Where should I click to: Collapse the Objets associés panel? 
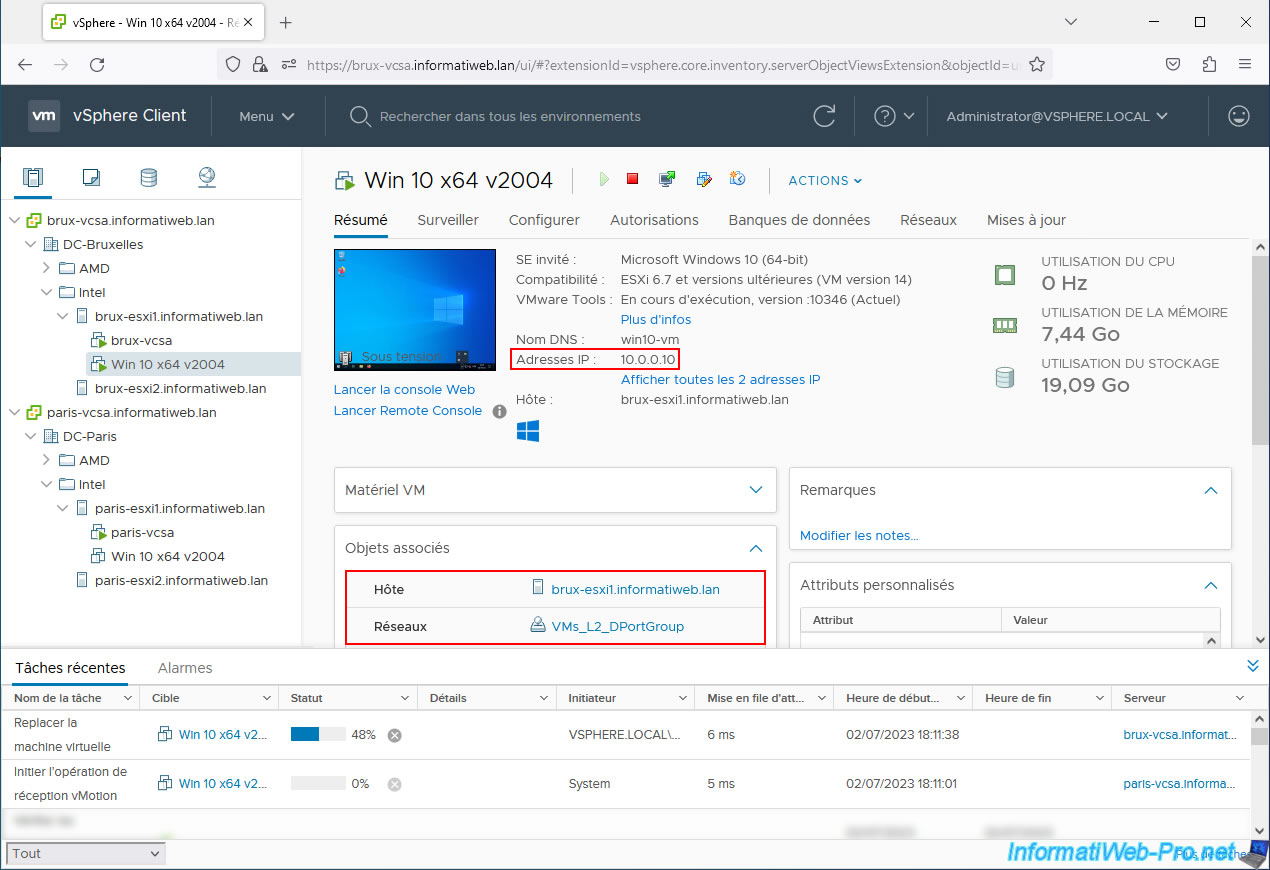tap(756, 548)
